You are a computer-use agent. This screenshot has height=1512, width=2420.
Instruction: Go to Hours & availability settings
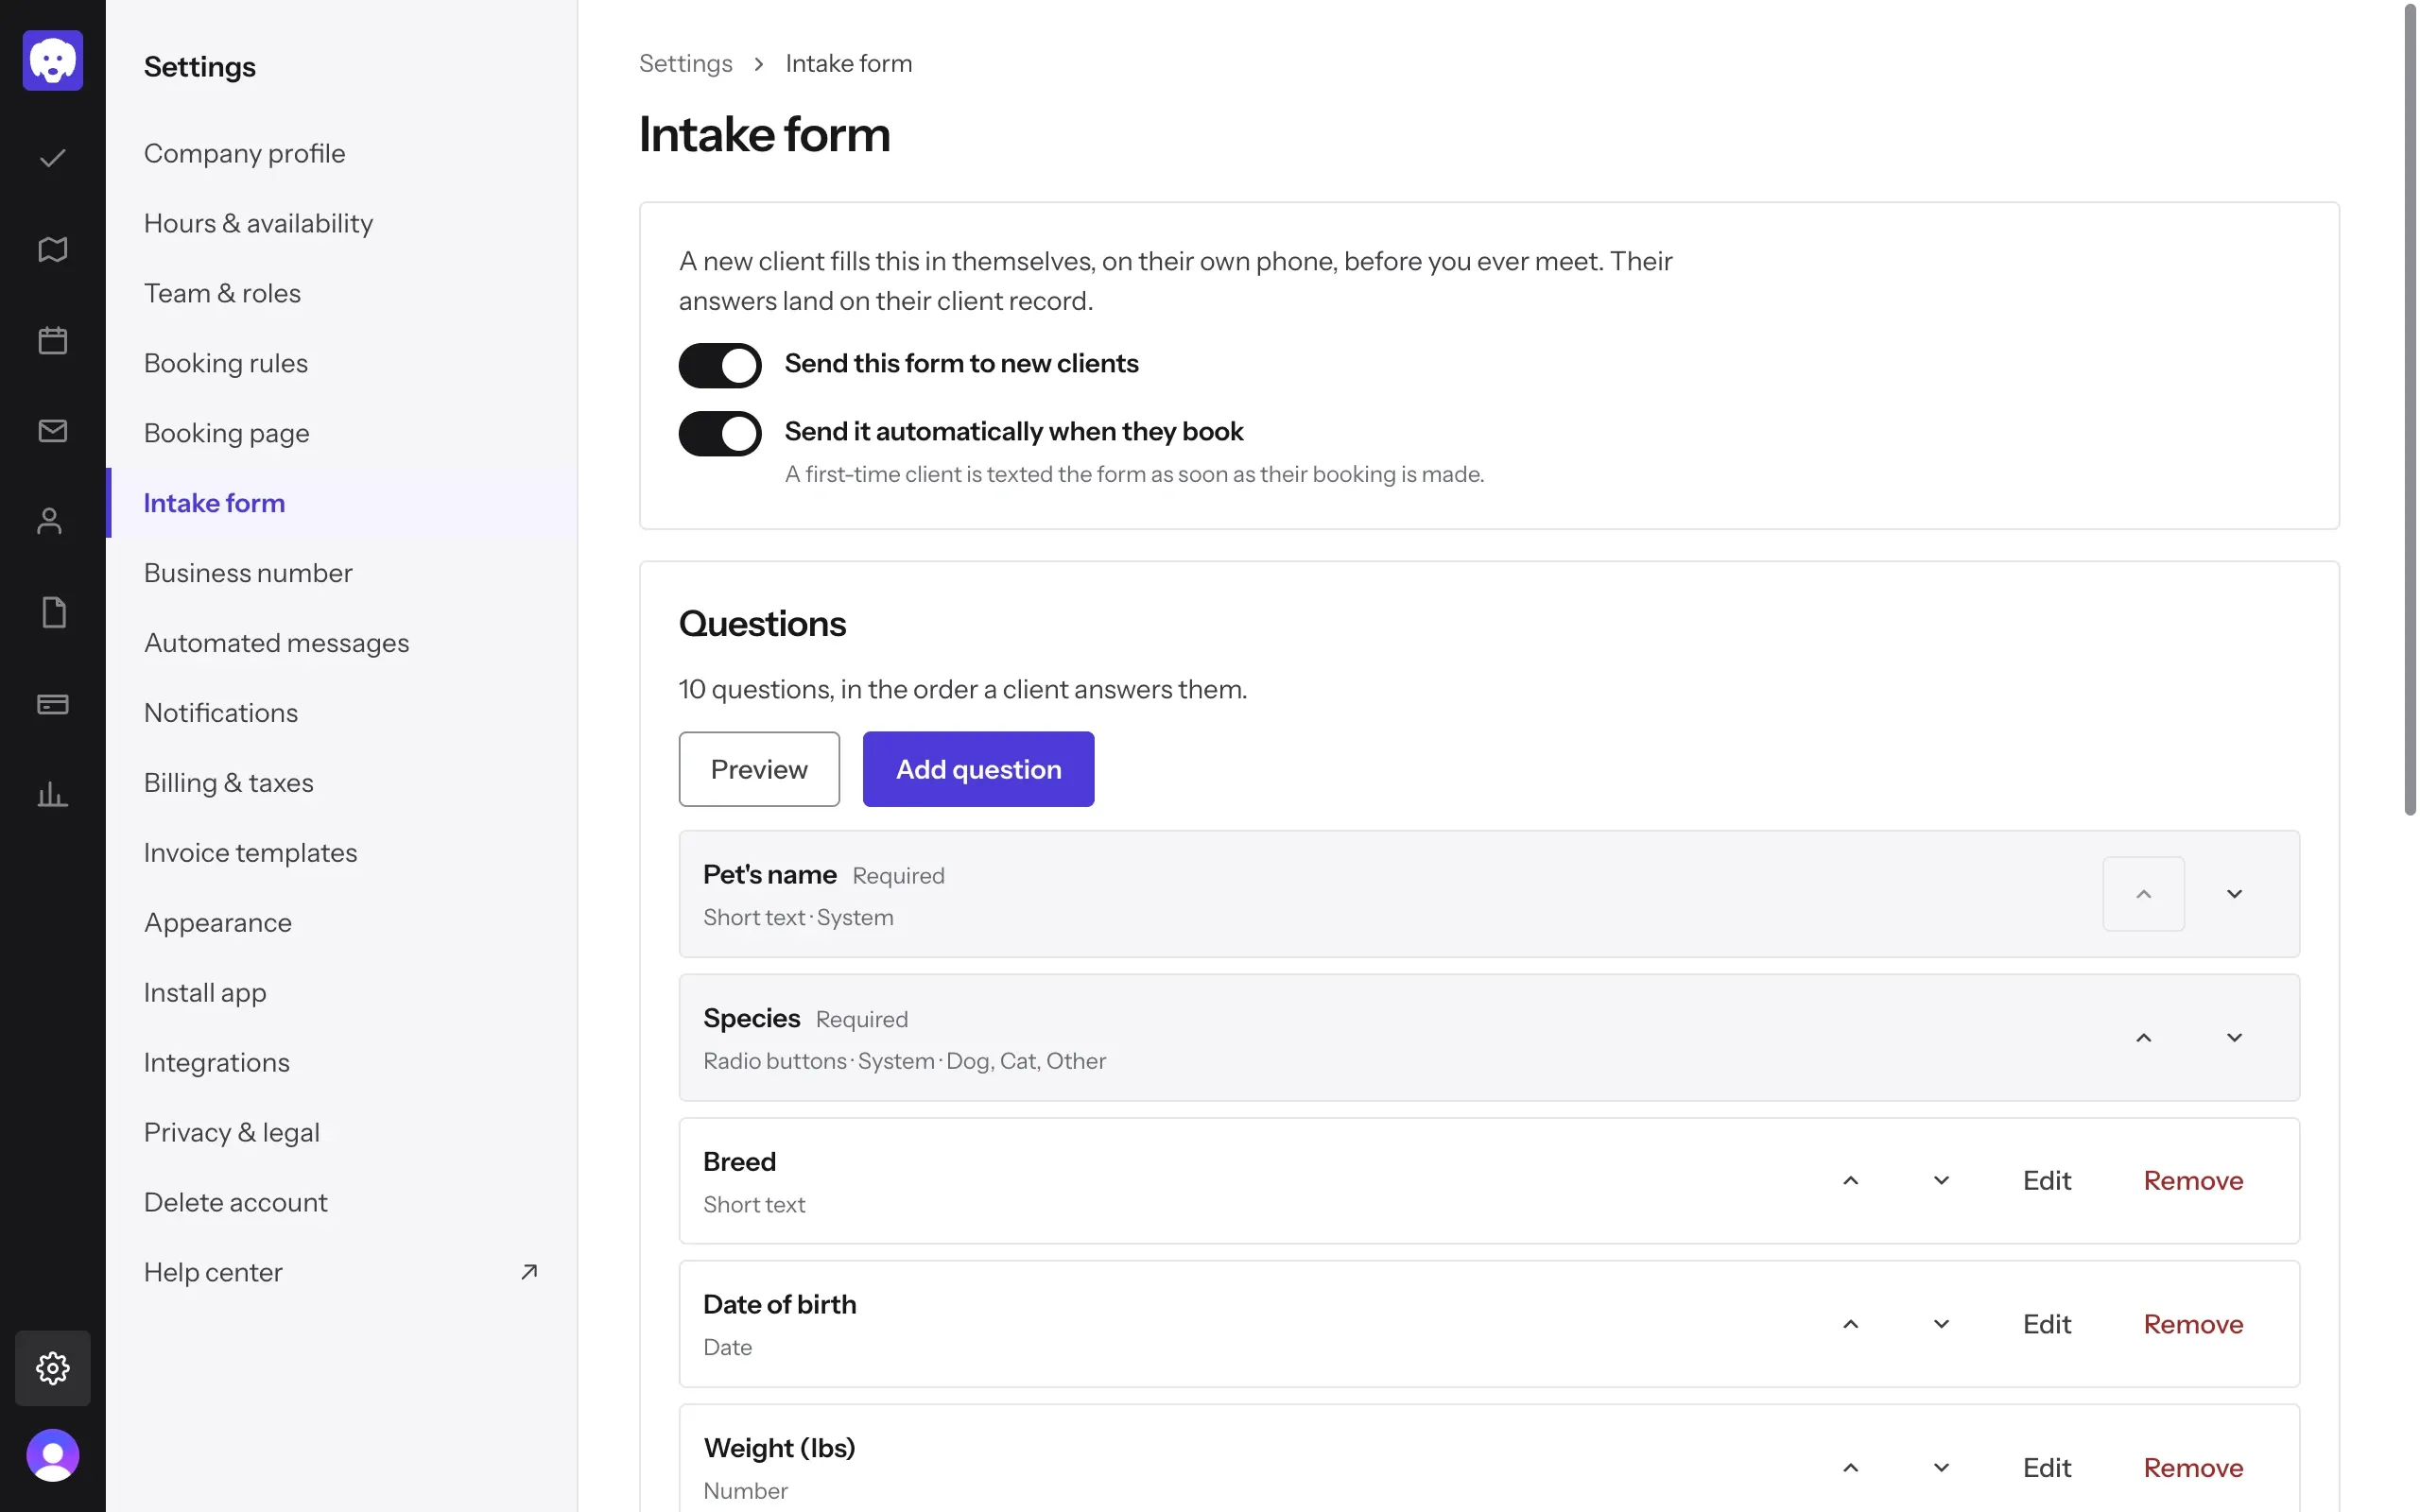(x=342, y=223)
